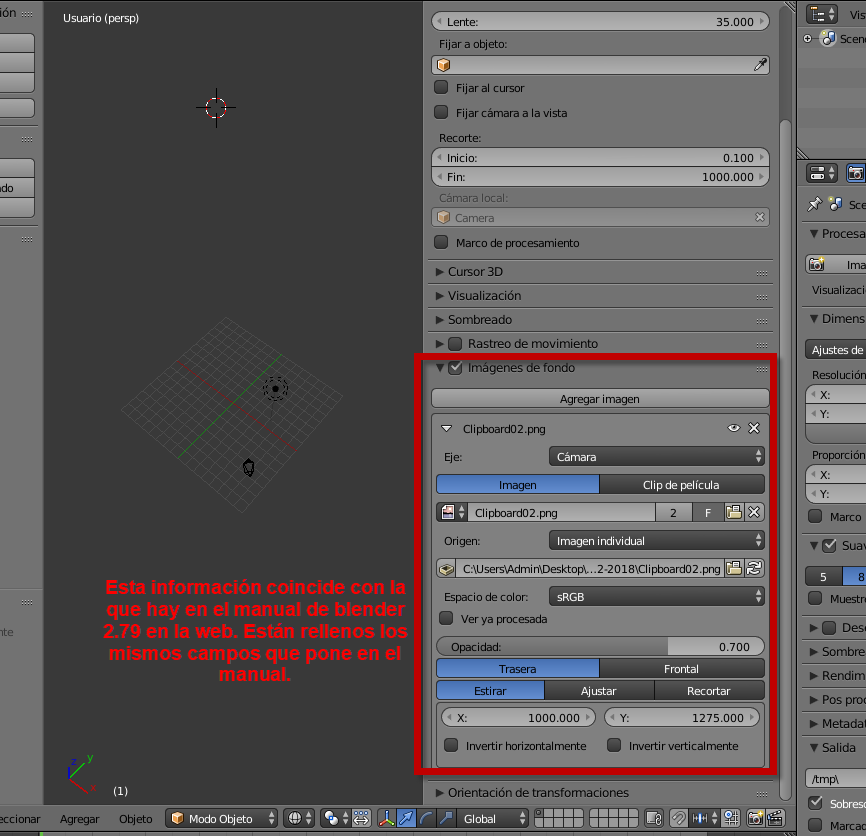This screenshot has width=866, height=836.
Task: Choose Recortar frame method
Action: [709, 691]
